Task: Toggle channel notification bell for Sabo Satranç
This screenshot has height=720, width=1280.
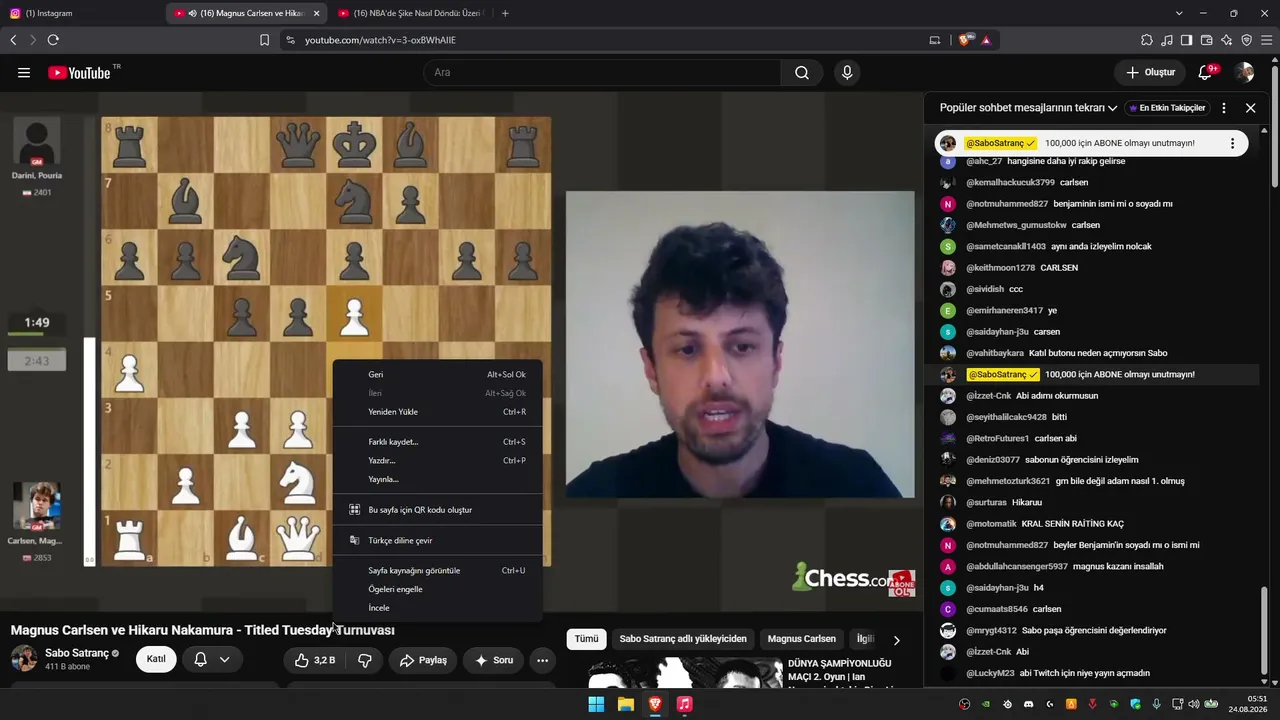Action: (200, 659)
